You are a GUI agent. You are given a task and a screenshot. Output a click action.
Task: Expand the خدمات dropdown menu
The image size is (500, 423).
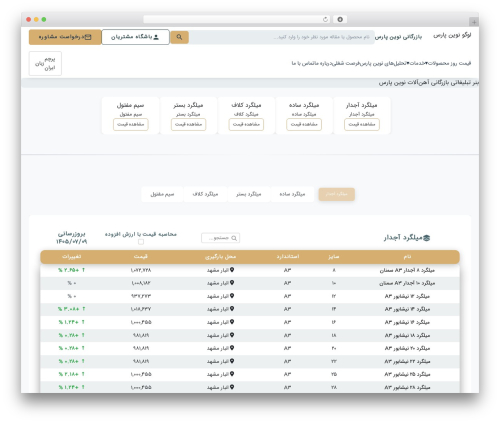[416, 63]
